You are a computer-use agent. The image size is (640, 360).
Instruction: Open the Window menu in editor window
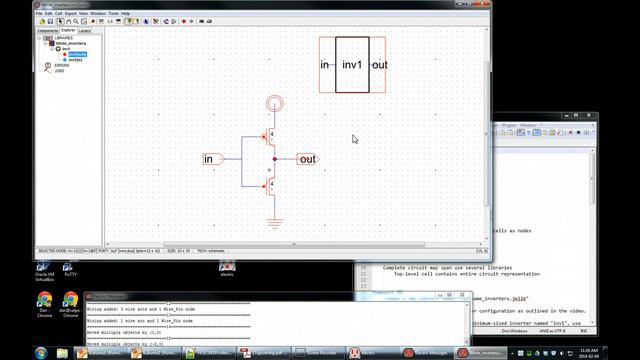[528, 125]
